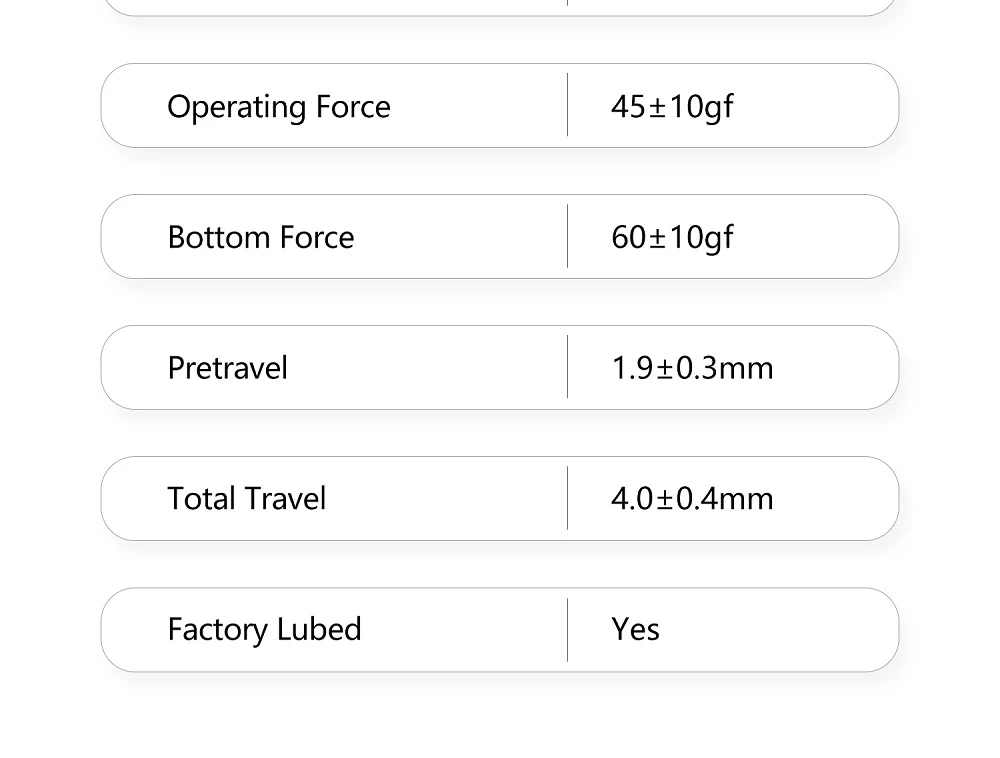Click the Operating Force label
This screenshot has width=1000, height=758.
click(278, 107)
